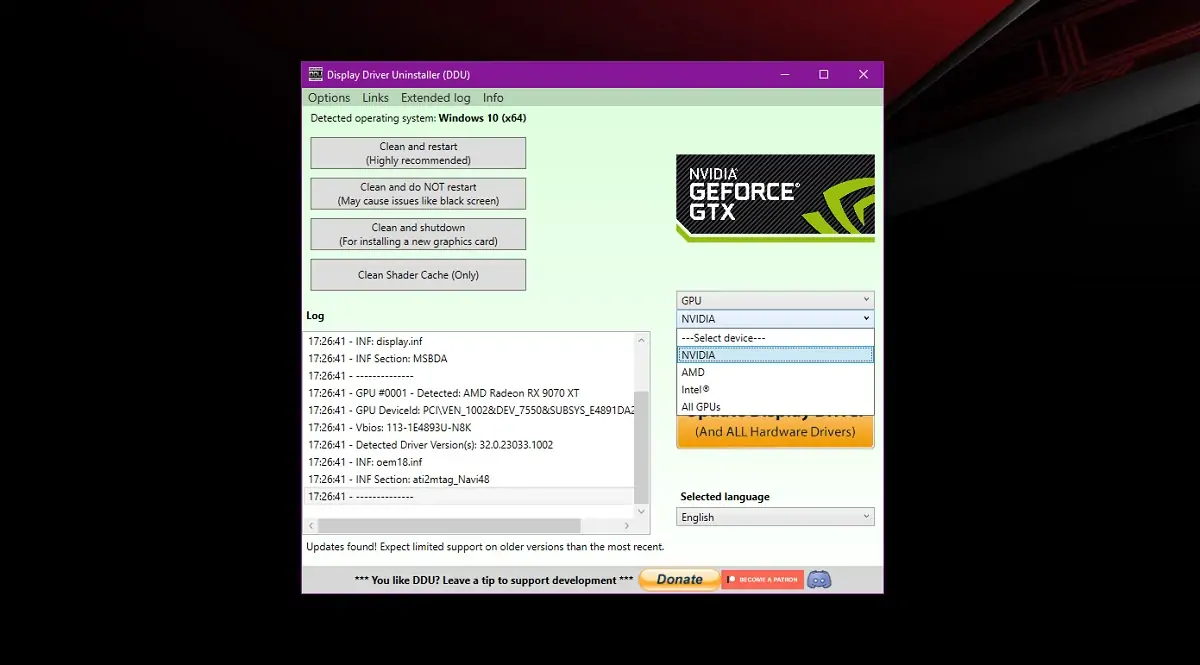Click the log's horizontal scrollbar thumb
The height and width of the screenshot is (665, 1200).
click(449, 525)
